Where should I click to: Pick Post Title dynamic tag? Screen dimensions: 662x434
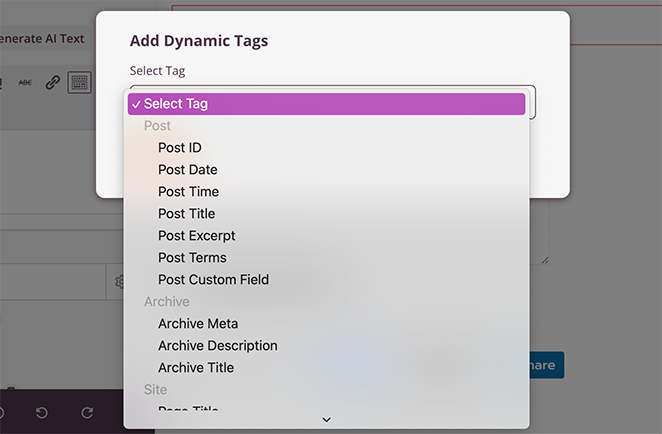[187, 214]
